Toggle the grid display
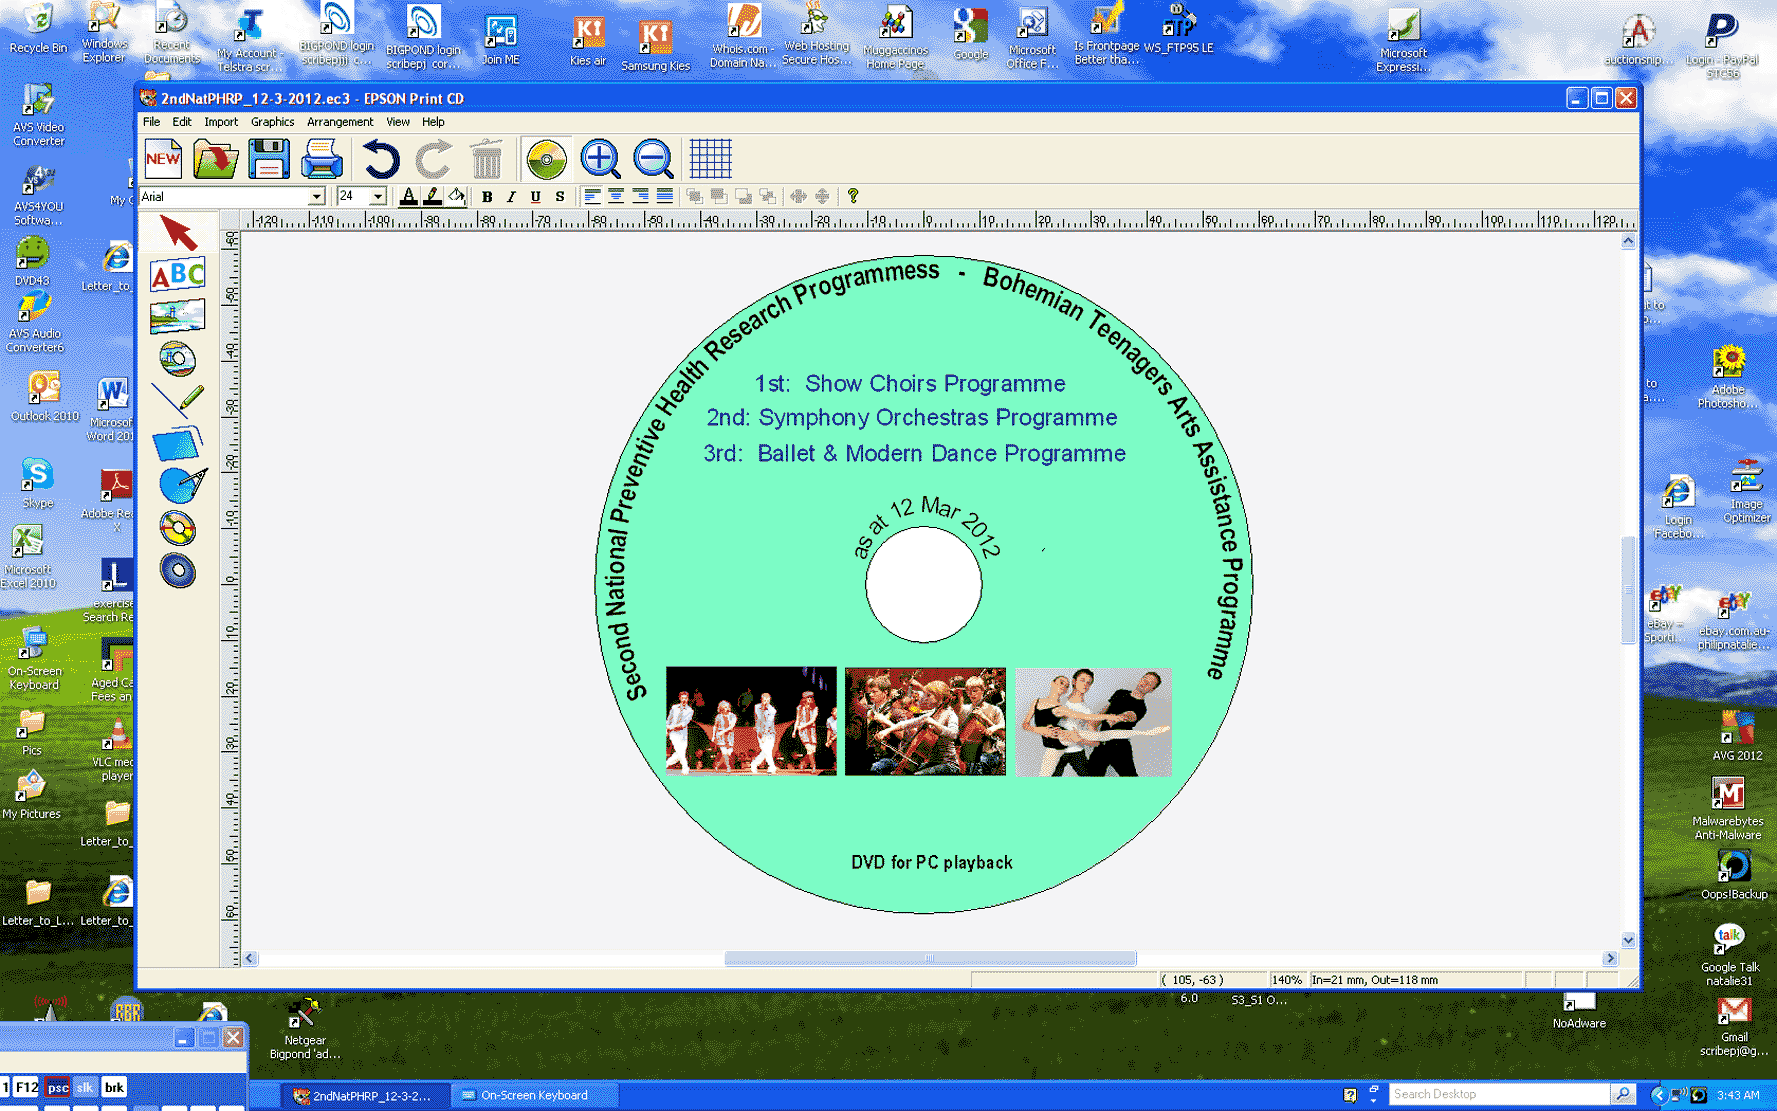 click(x=710, y=159)
